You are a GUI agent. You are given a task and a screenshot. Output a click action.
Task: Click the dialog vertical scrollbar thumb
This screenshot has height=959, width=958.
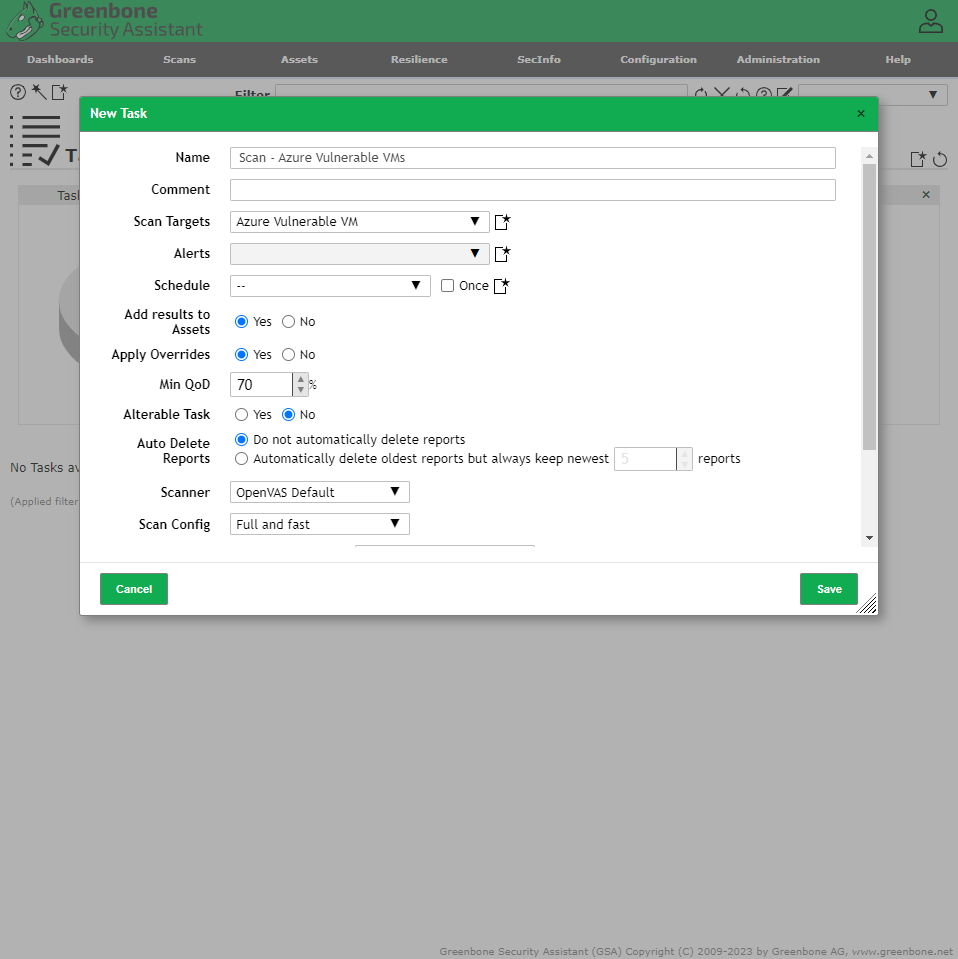pos(869,306)
